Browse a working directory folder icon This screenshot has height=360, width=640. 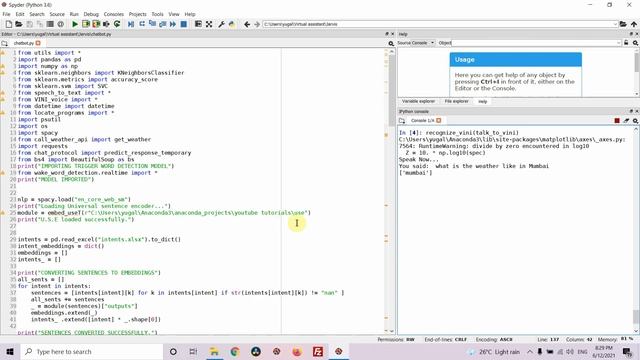pyautogui.click(x=623, y=24)
